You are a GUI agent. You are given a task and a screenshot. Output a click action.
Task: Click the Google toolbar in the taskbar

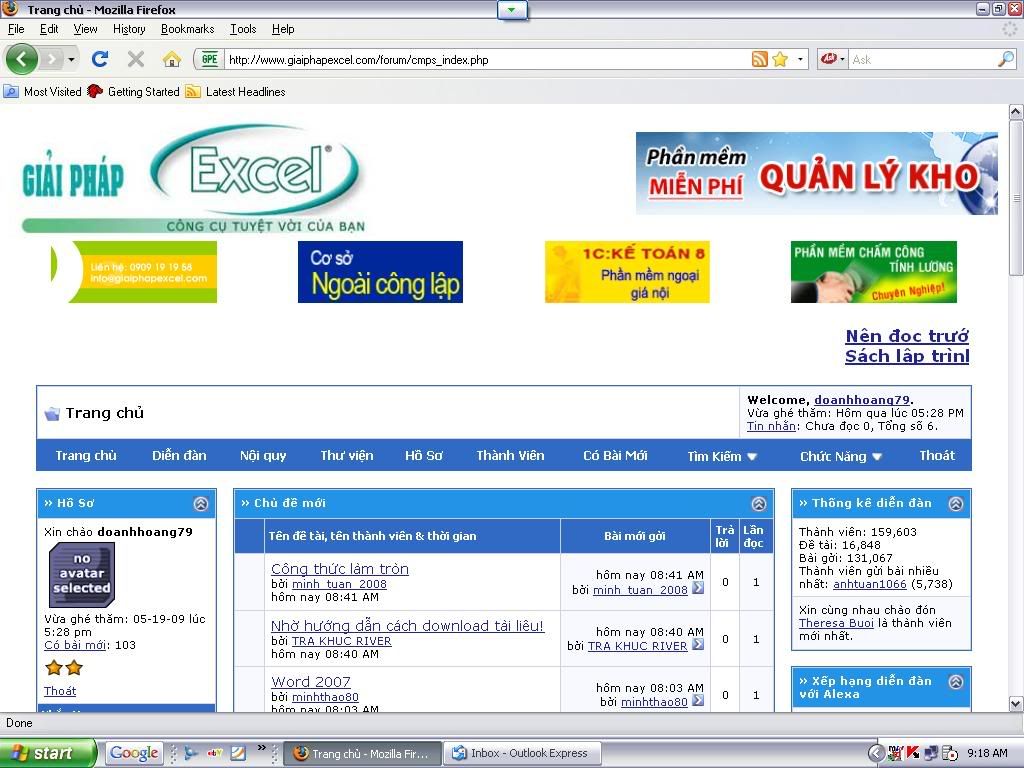134,753
